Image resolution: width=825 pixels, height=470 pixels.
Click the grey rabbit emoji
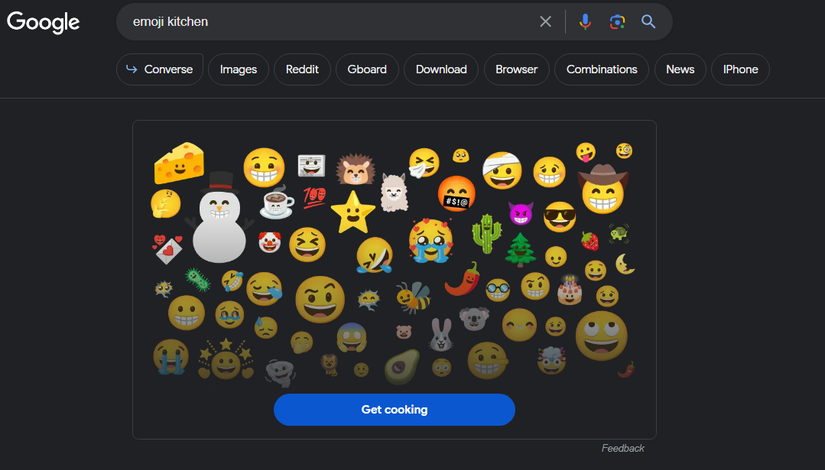[x=441, y=335]
